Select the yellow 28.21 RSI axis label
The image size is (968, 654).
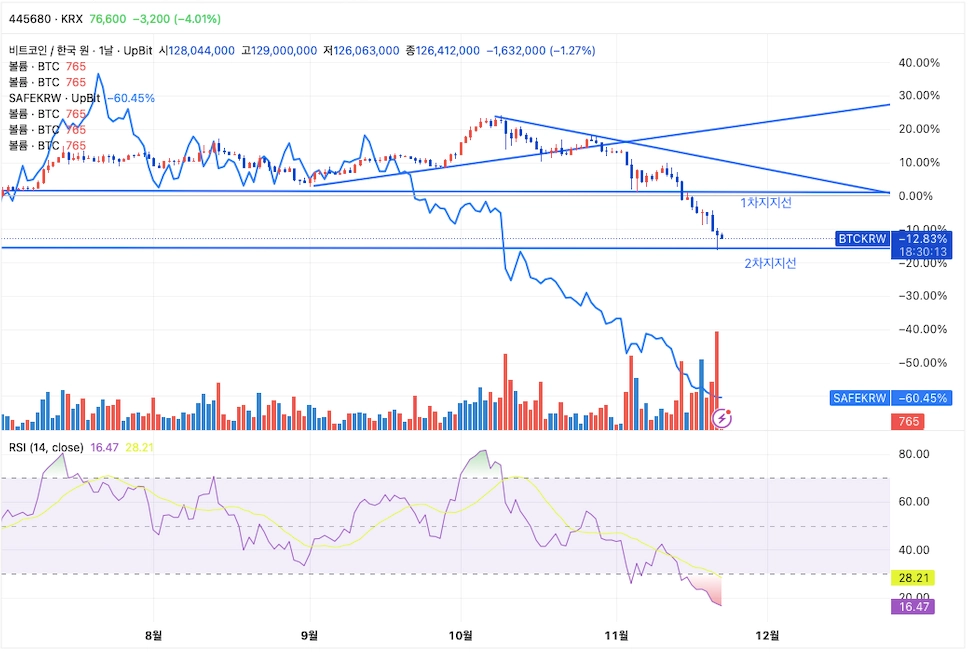click(x=913, y=578)
